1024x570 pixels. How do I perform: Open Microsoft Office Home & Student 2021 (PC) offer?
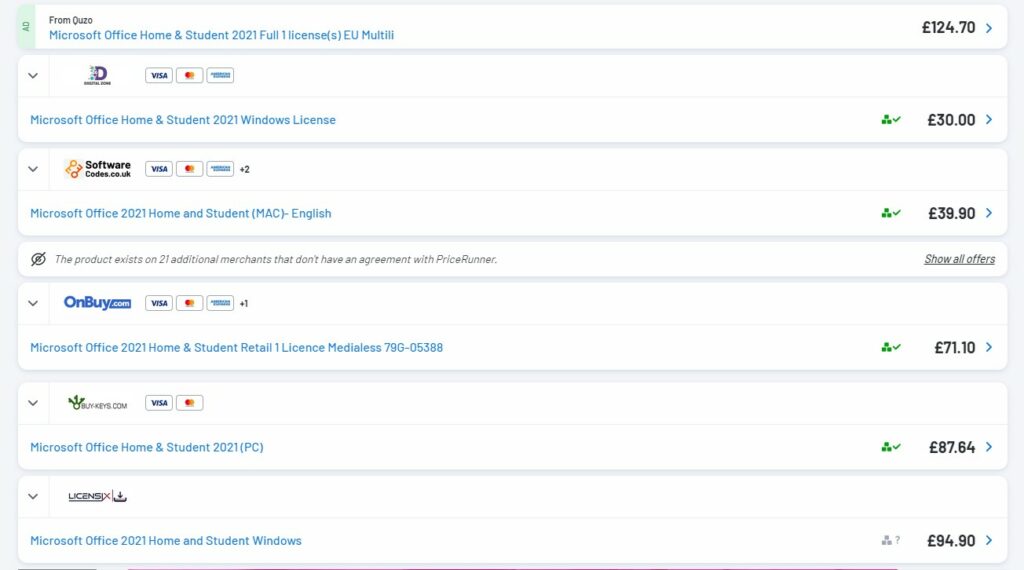147,448
